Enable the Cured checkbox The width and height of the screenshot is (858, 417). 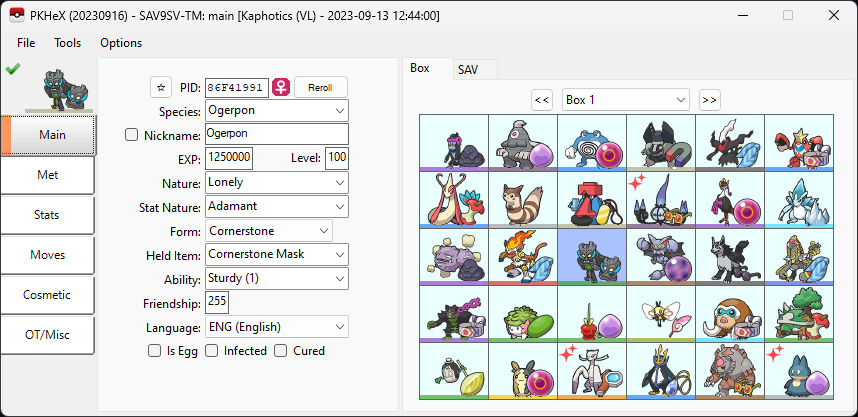(281, 350)
